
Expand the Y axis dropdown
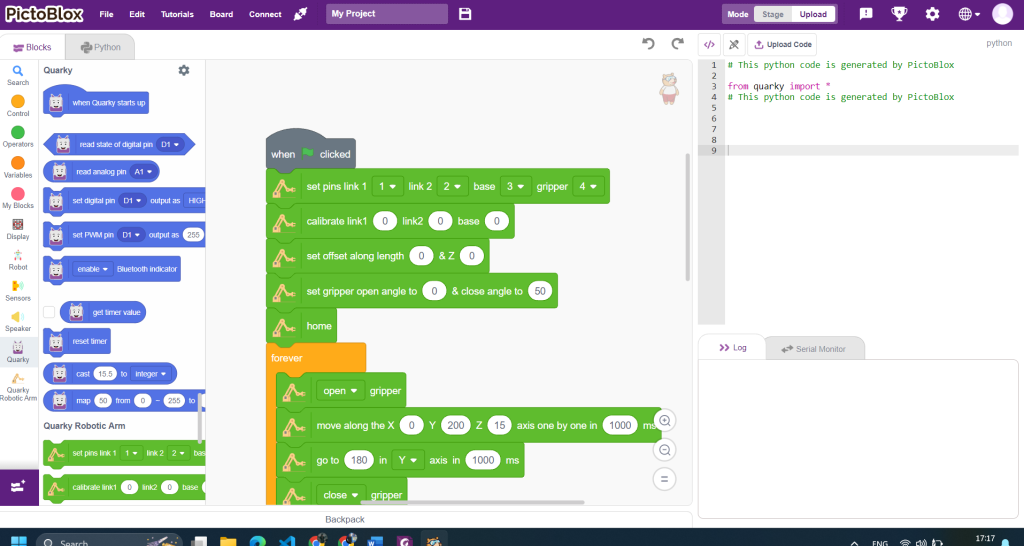(406, 460)
